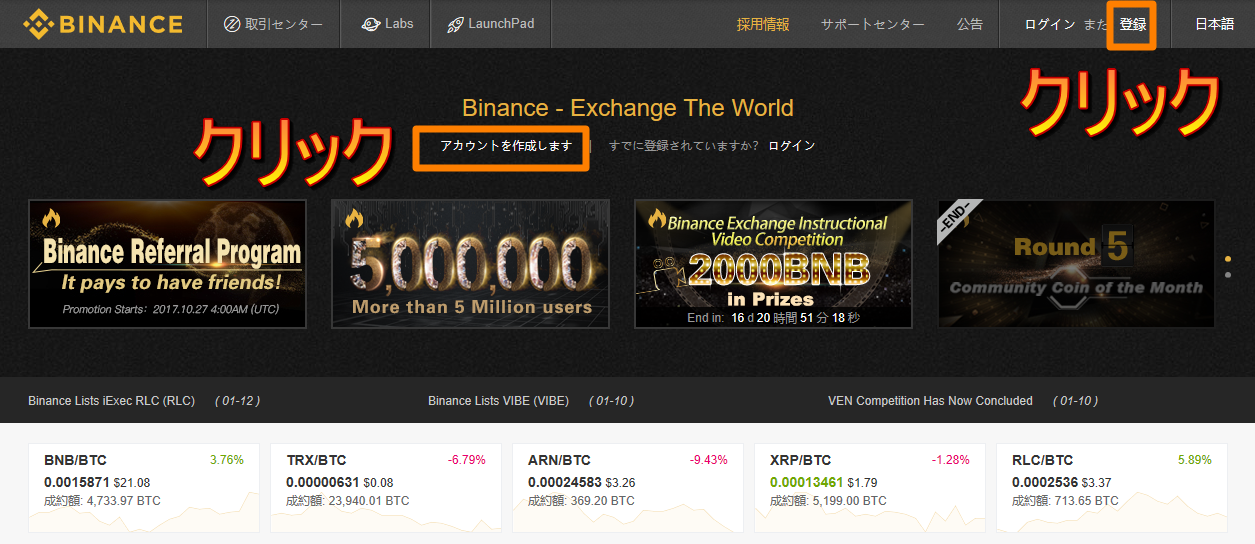The width and height of the screenshot is (1255, 544).
Task: Open VEN Competition Has Now Concluded
Action: pyautogui.click(x=930, y=401)
